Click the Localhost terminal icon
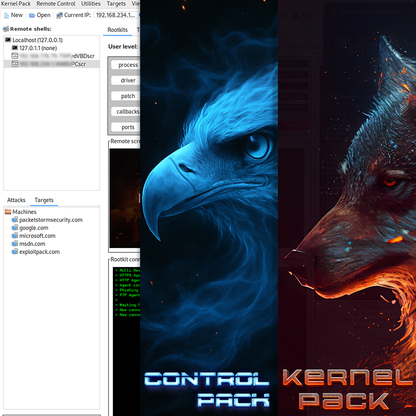The height and width of the screenshot is (416, 416). click(x=8, y=40)
